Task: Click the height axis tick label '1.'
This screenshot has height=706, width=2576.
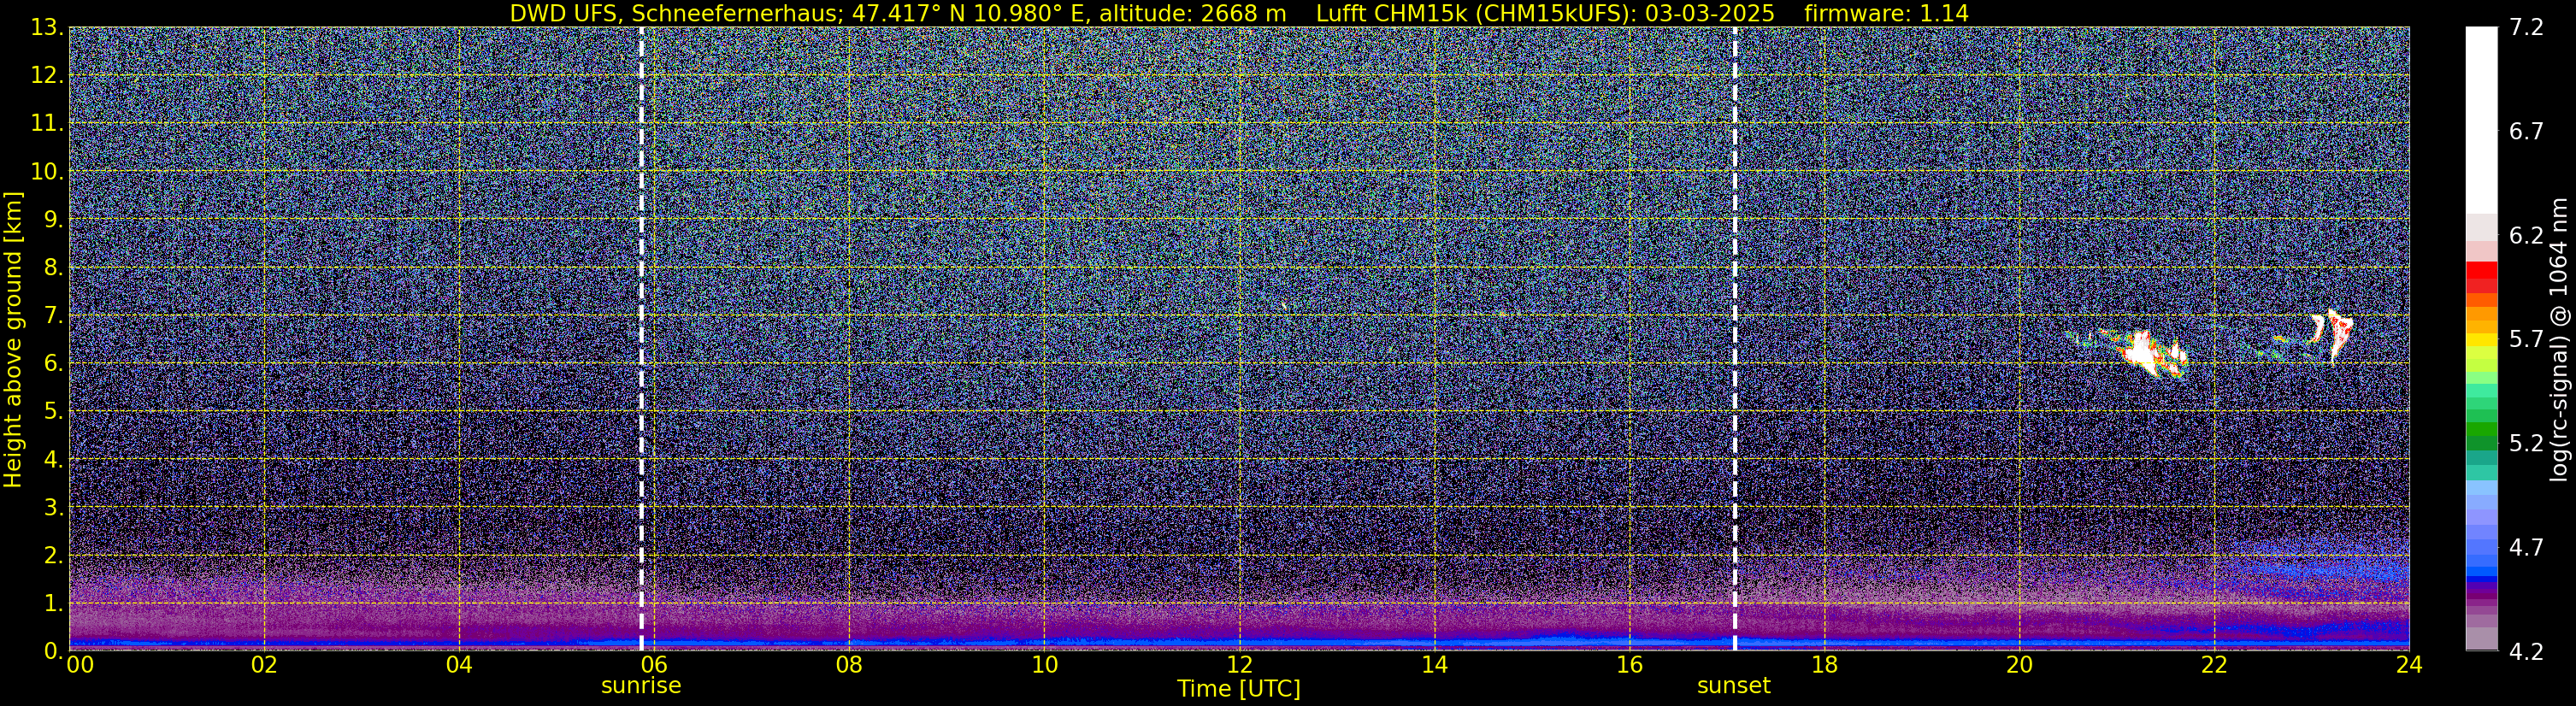Action: [53, 604]
